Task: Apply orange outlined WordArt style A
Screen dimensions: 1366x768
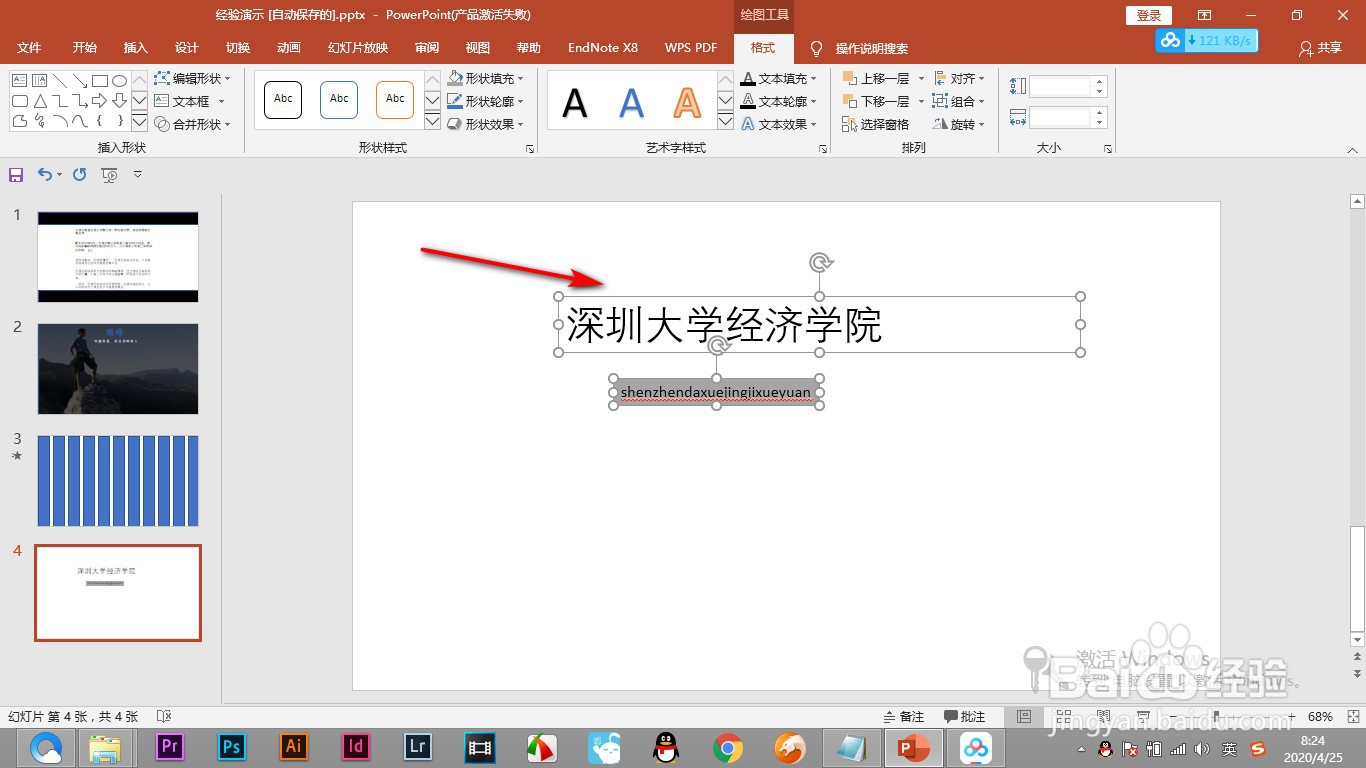Action: (x=687, y=102)
